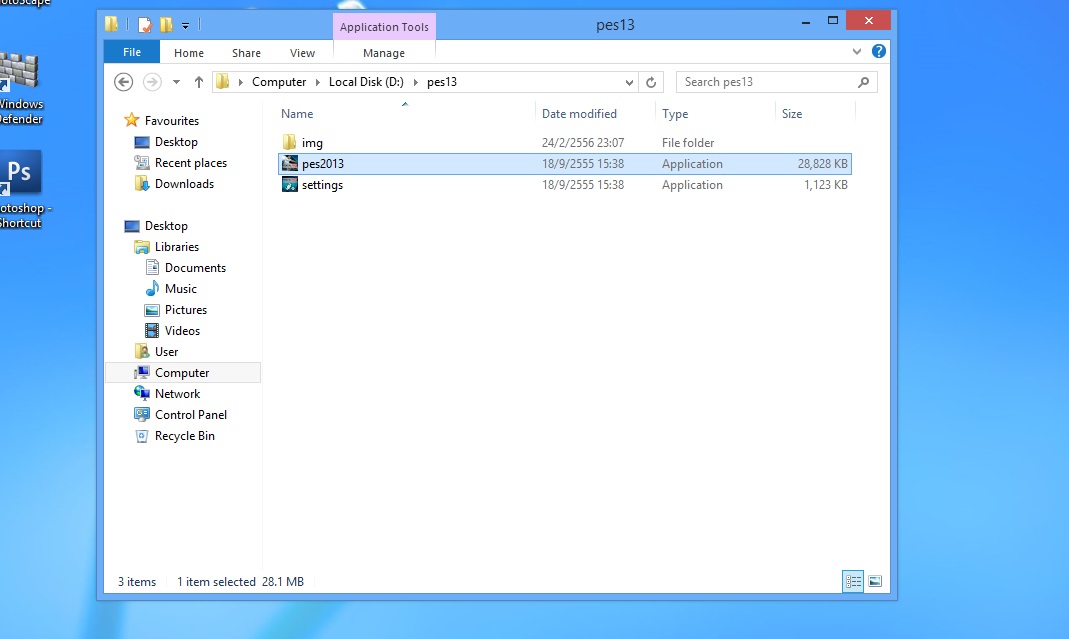This screenshot has height=639, width=1069.
Task: Click the folder icon in the title bar
Action: click(112, 25)
